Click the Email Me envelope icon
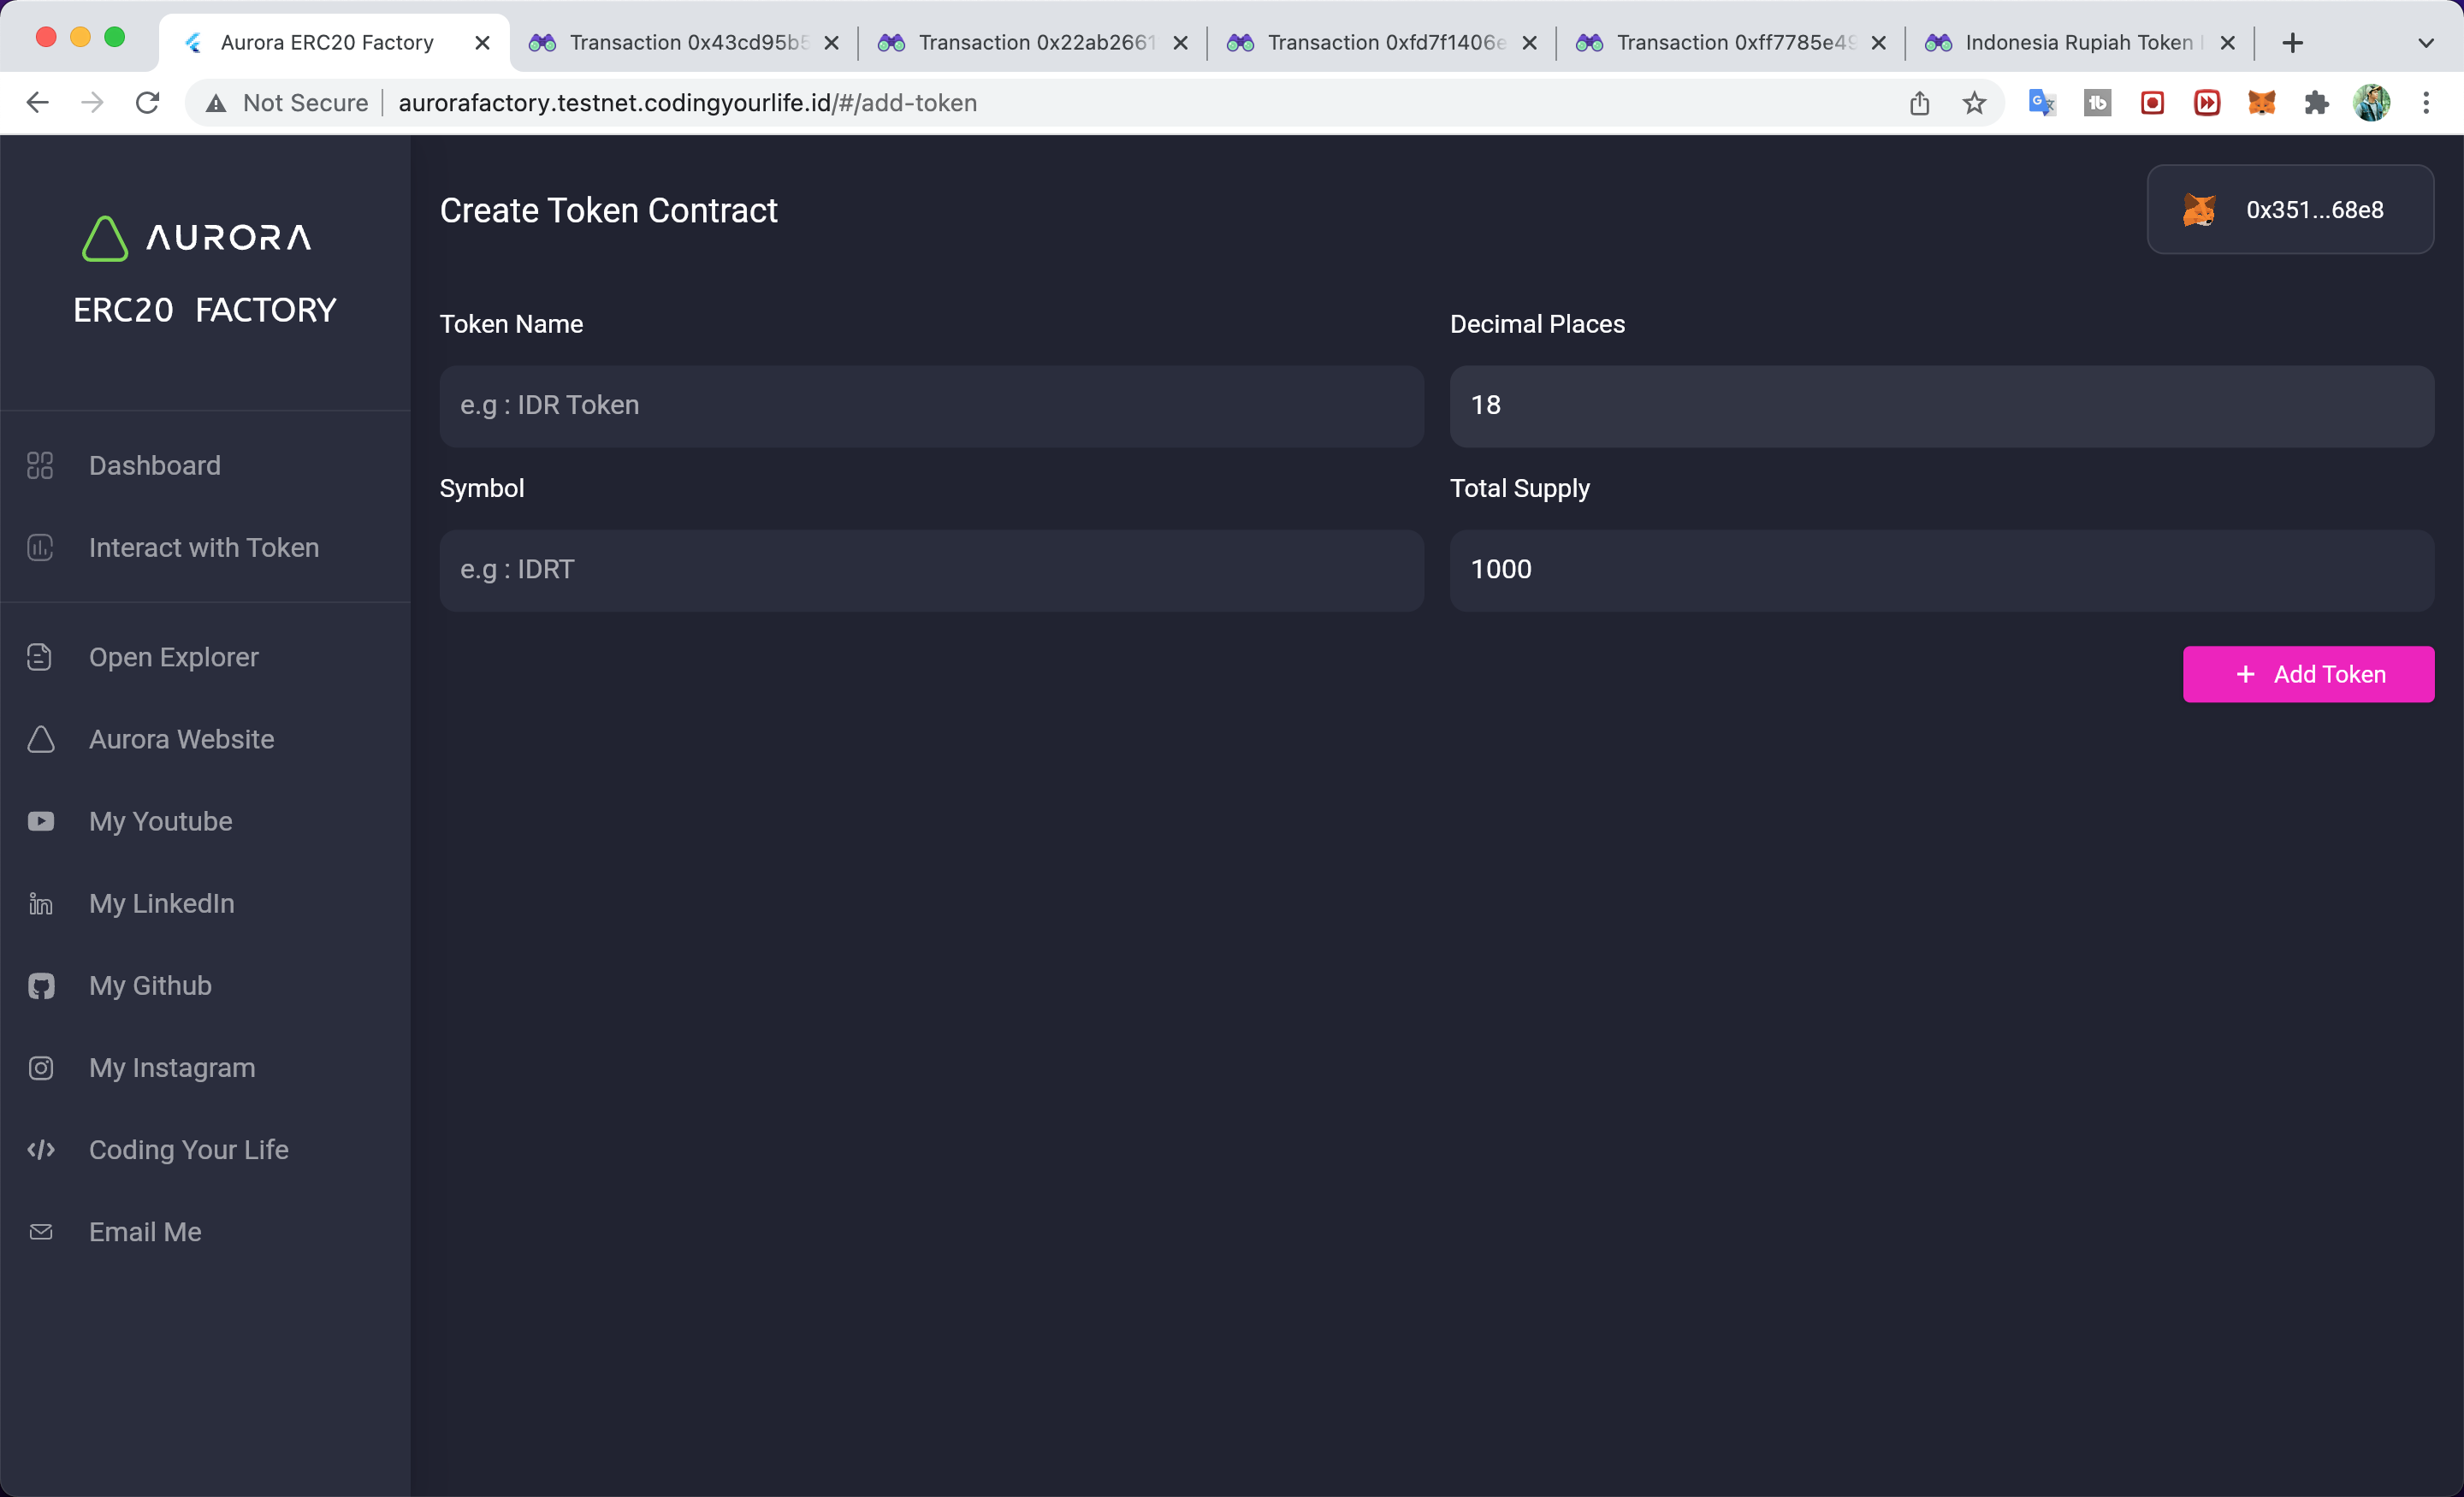 point(40,1232)
